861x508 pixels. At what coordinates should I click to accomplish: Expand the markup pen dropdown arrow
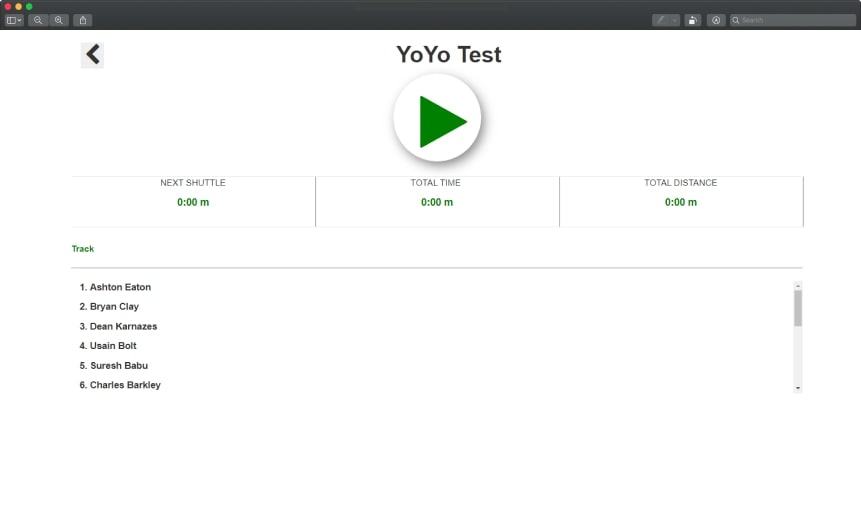pos(674,20)
